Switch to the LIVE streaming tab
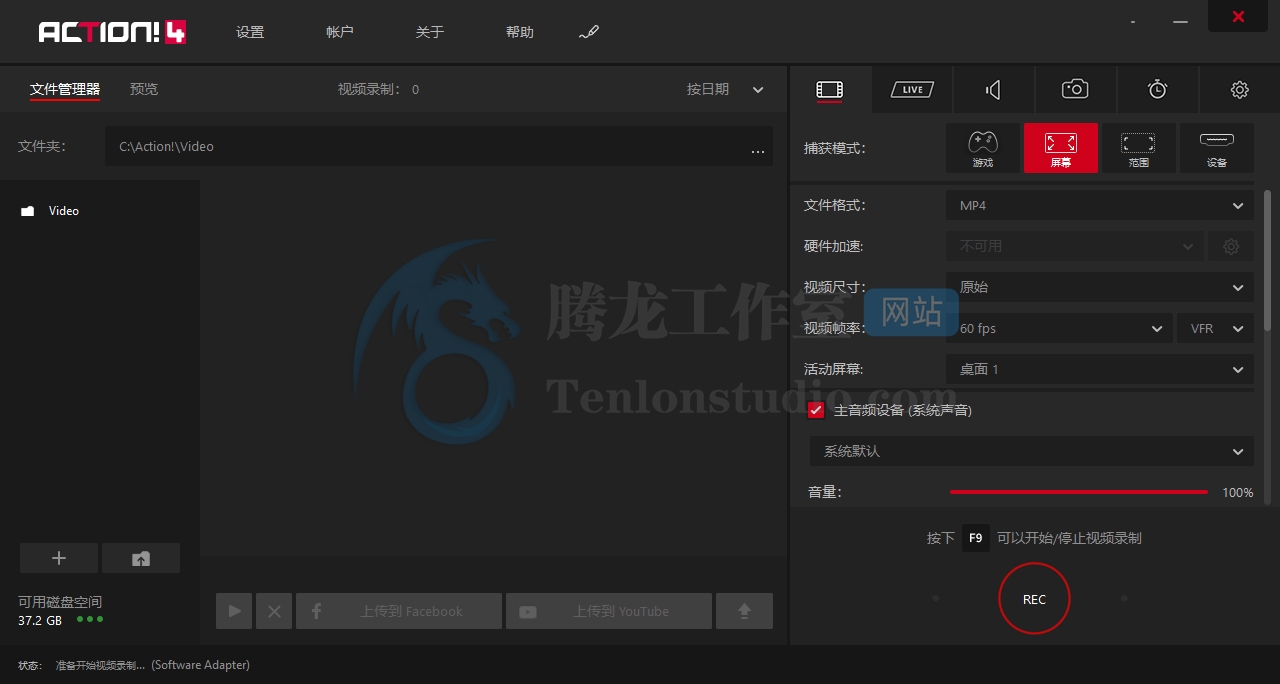The image size is (1280, 684). [912, 90]
